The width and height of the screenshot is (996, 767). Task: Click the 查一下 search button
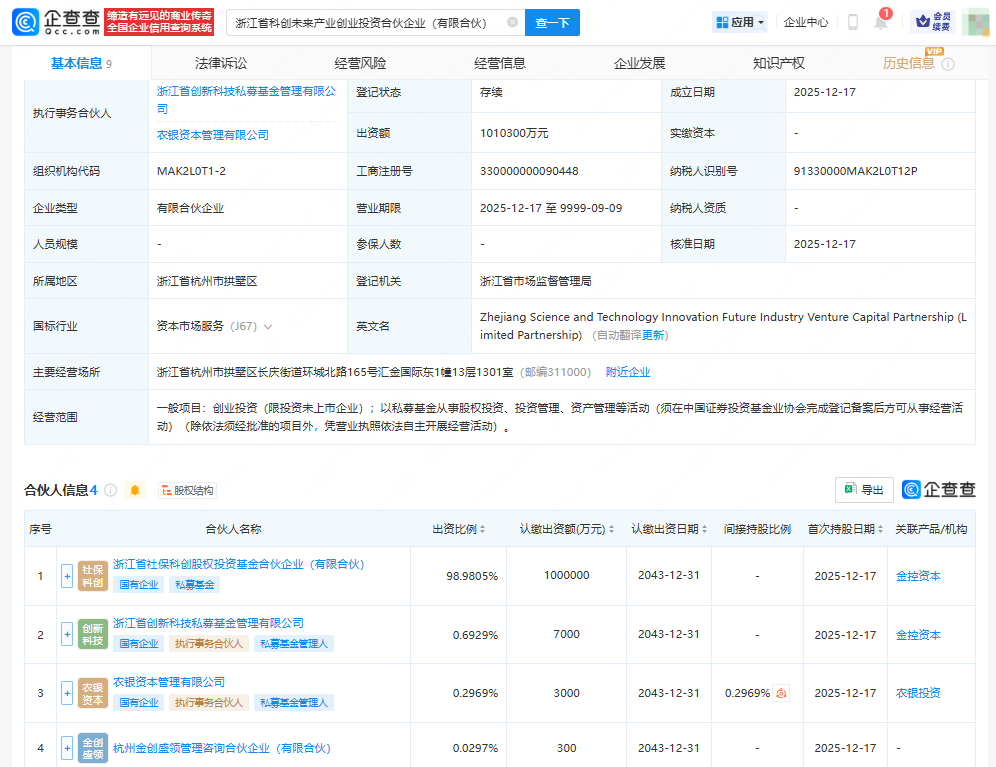(x=552, y=22)
